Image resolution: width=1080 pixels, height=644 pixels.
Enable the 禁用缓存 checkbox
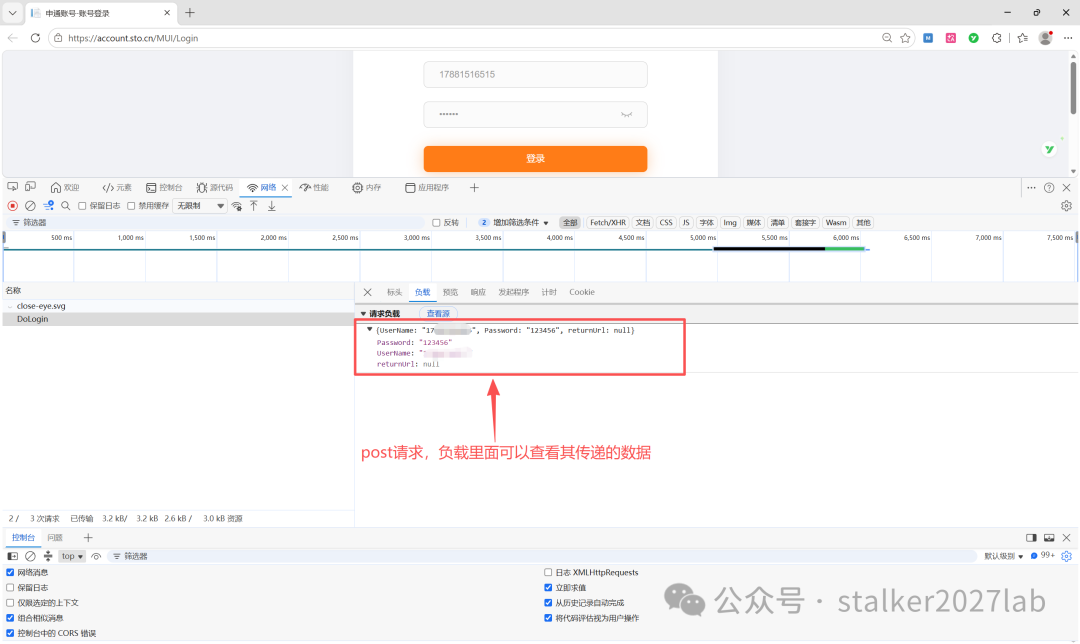[x=131, y=206]
